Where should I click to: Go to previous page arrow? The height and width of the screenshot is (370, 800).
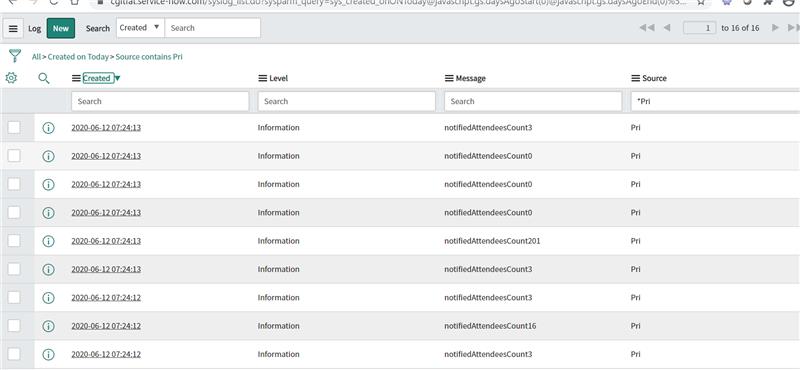click(667, 28)
